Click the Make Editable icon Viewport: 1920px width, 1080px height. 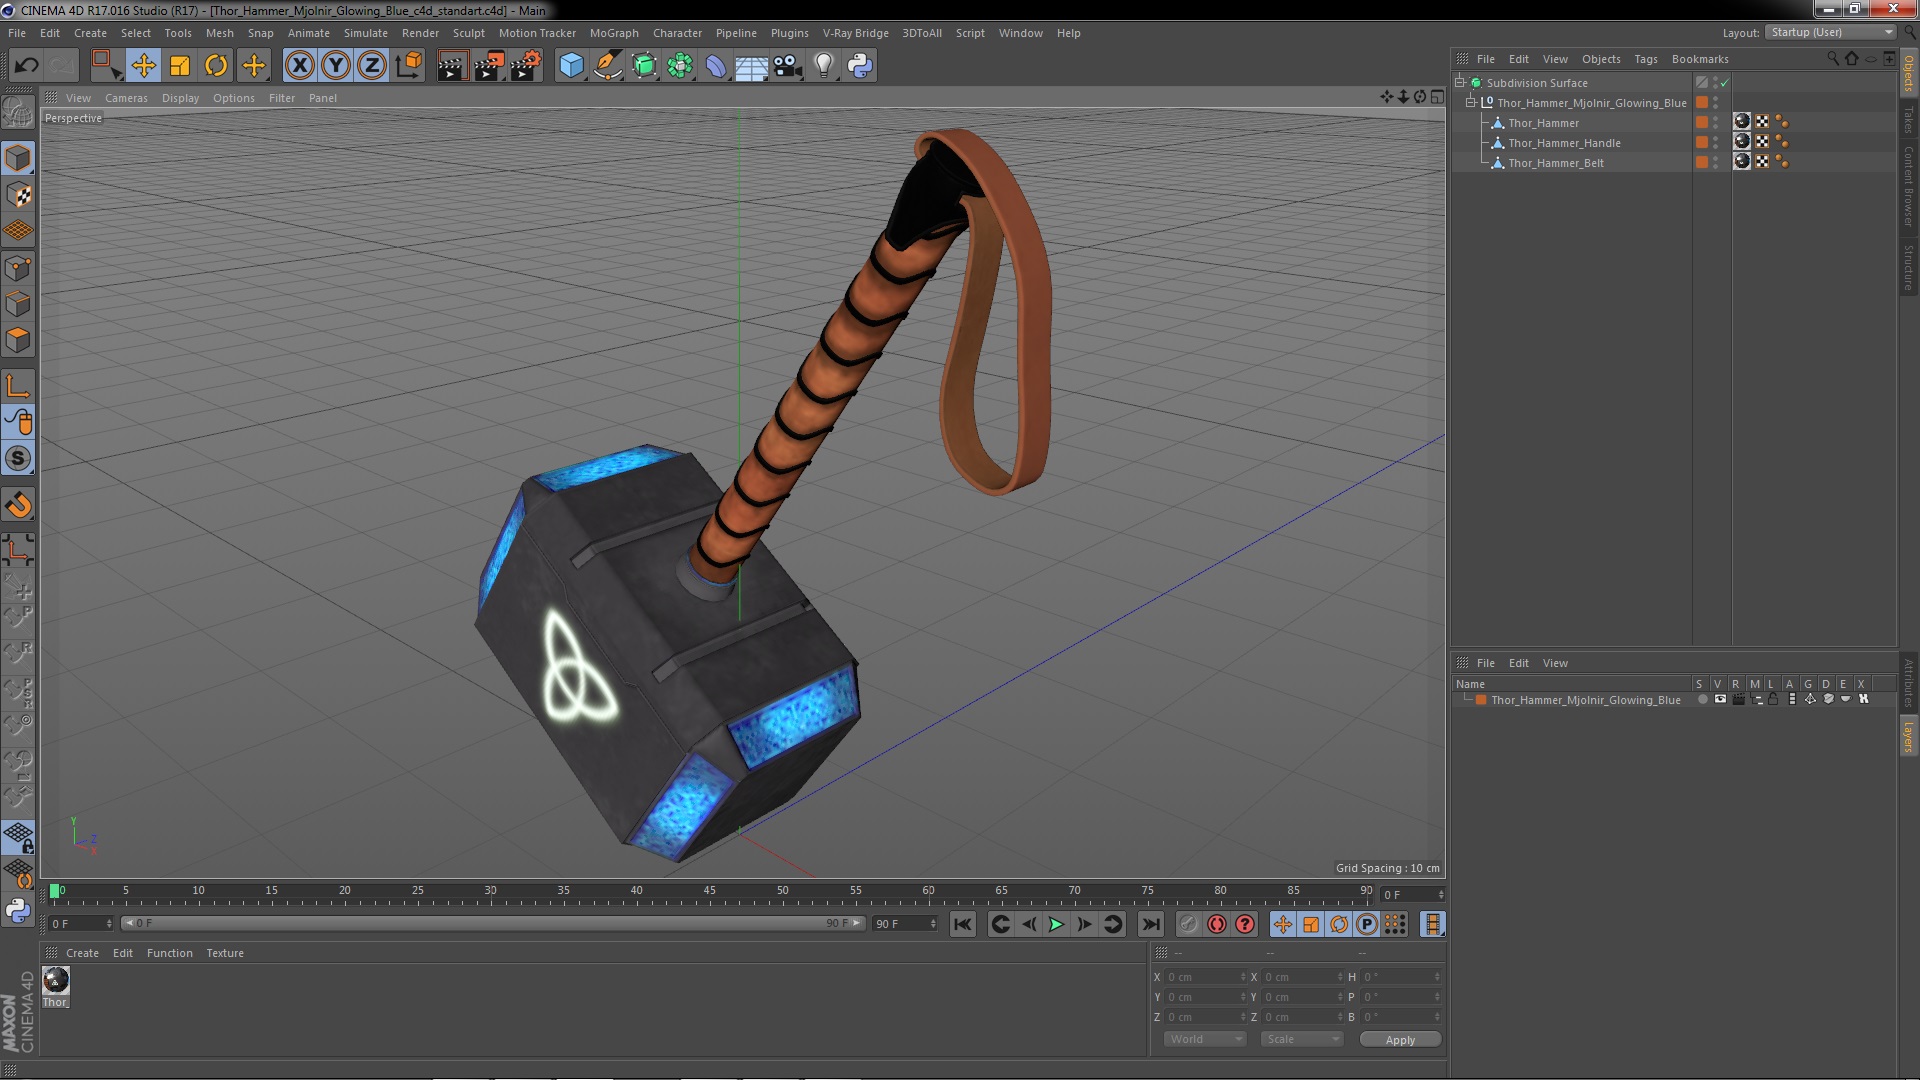(x=18, y=112)
